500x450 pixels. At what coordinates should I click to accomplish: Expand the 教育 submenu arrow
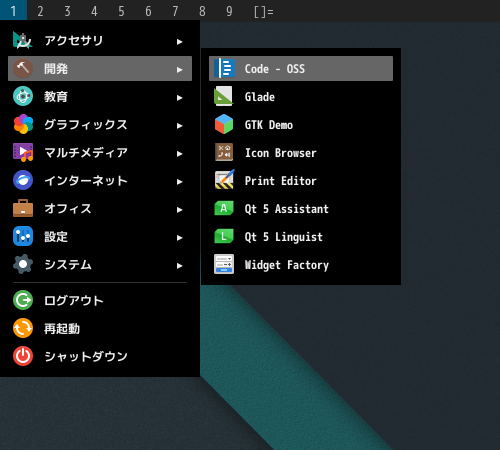(180, 98)
